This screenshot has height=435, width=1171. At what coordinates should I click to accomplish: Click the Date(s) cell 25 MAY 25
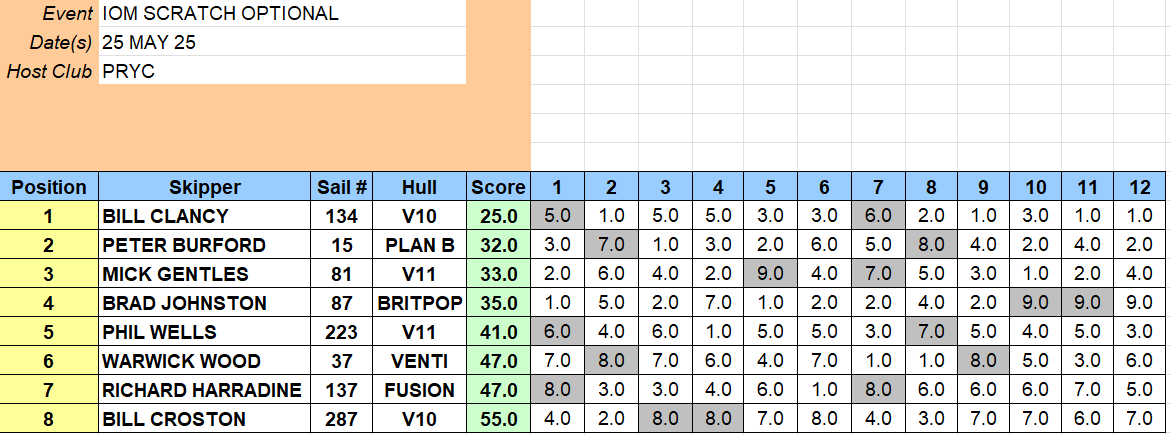(x=282, y=42)
